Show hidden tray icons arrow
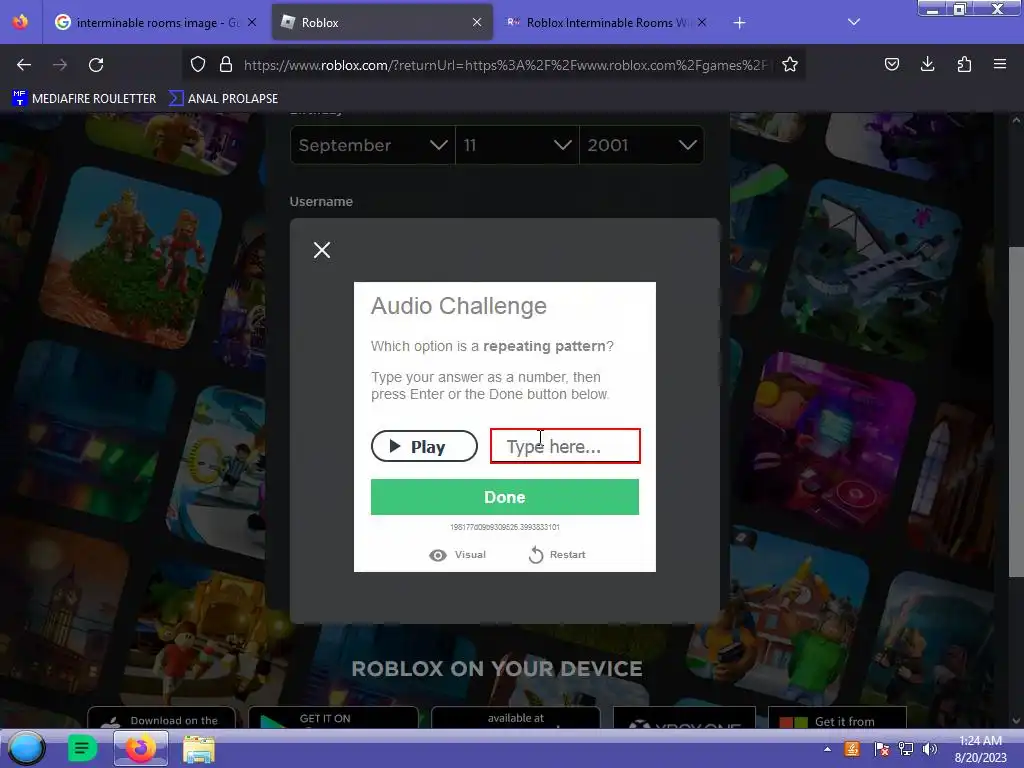The height and width of the screenshot is (768, 1024). coord(827,749)
